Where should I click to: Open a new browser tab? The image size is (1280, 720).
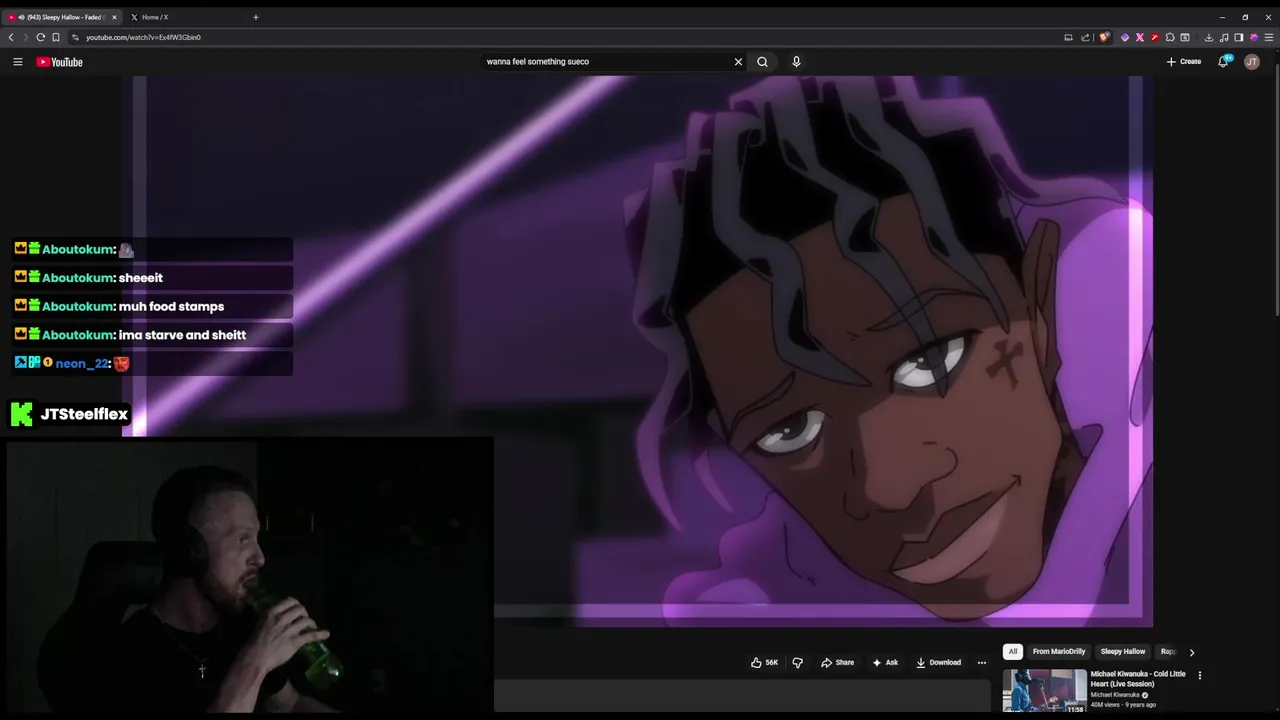[255, 17]
